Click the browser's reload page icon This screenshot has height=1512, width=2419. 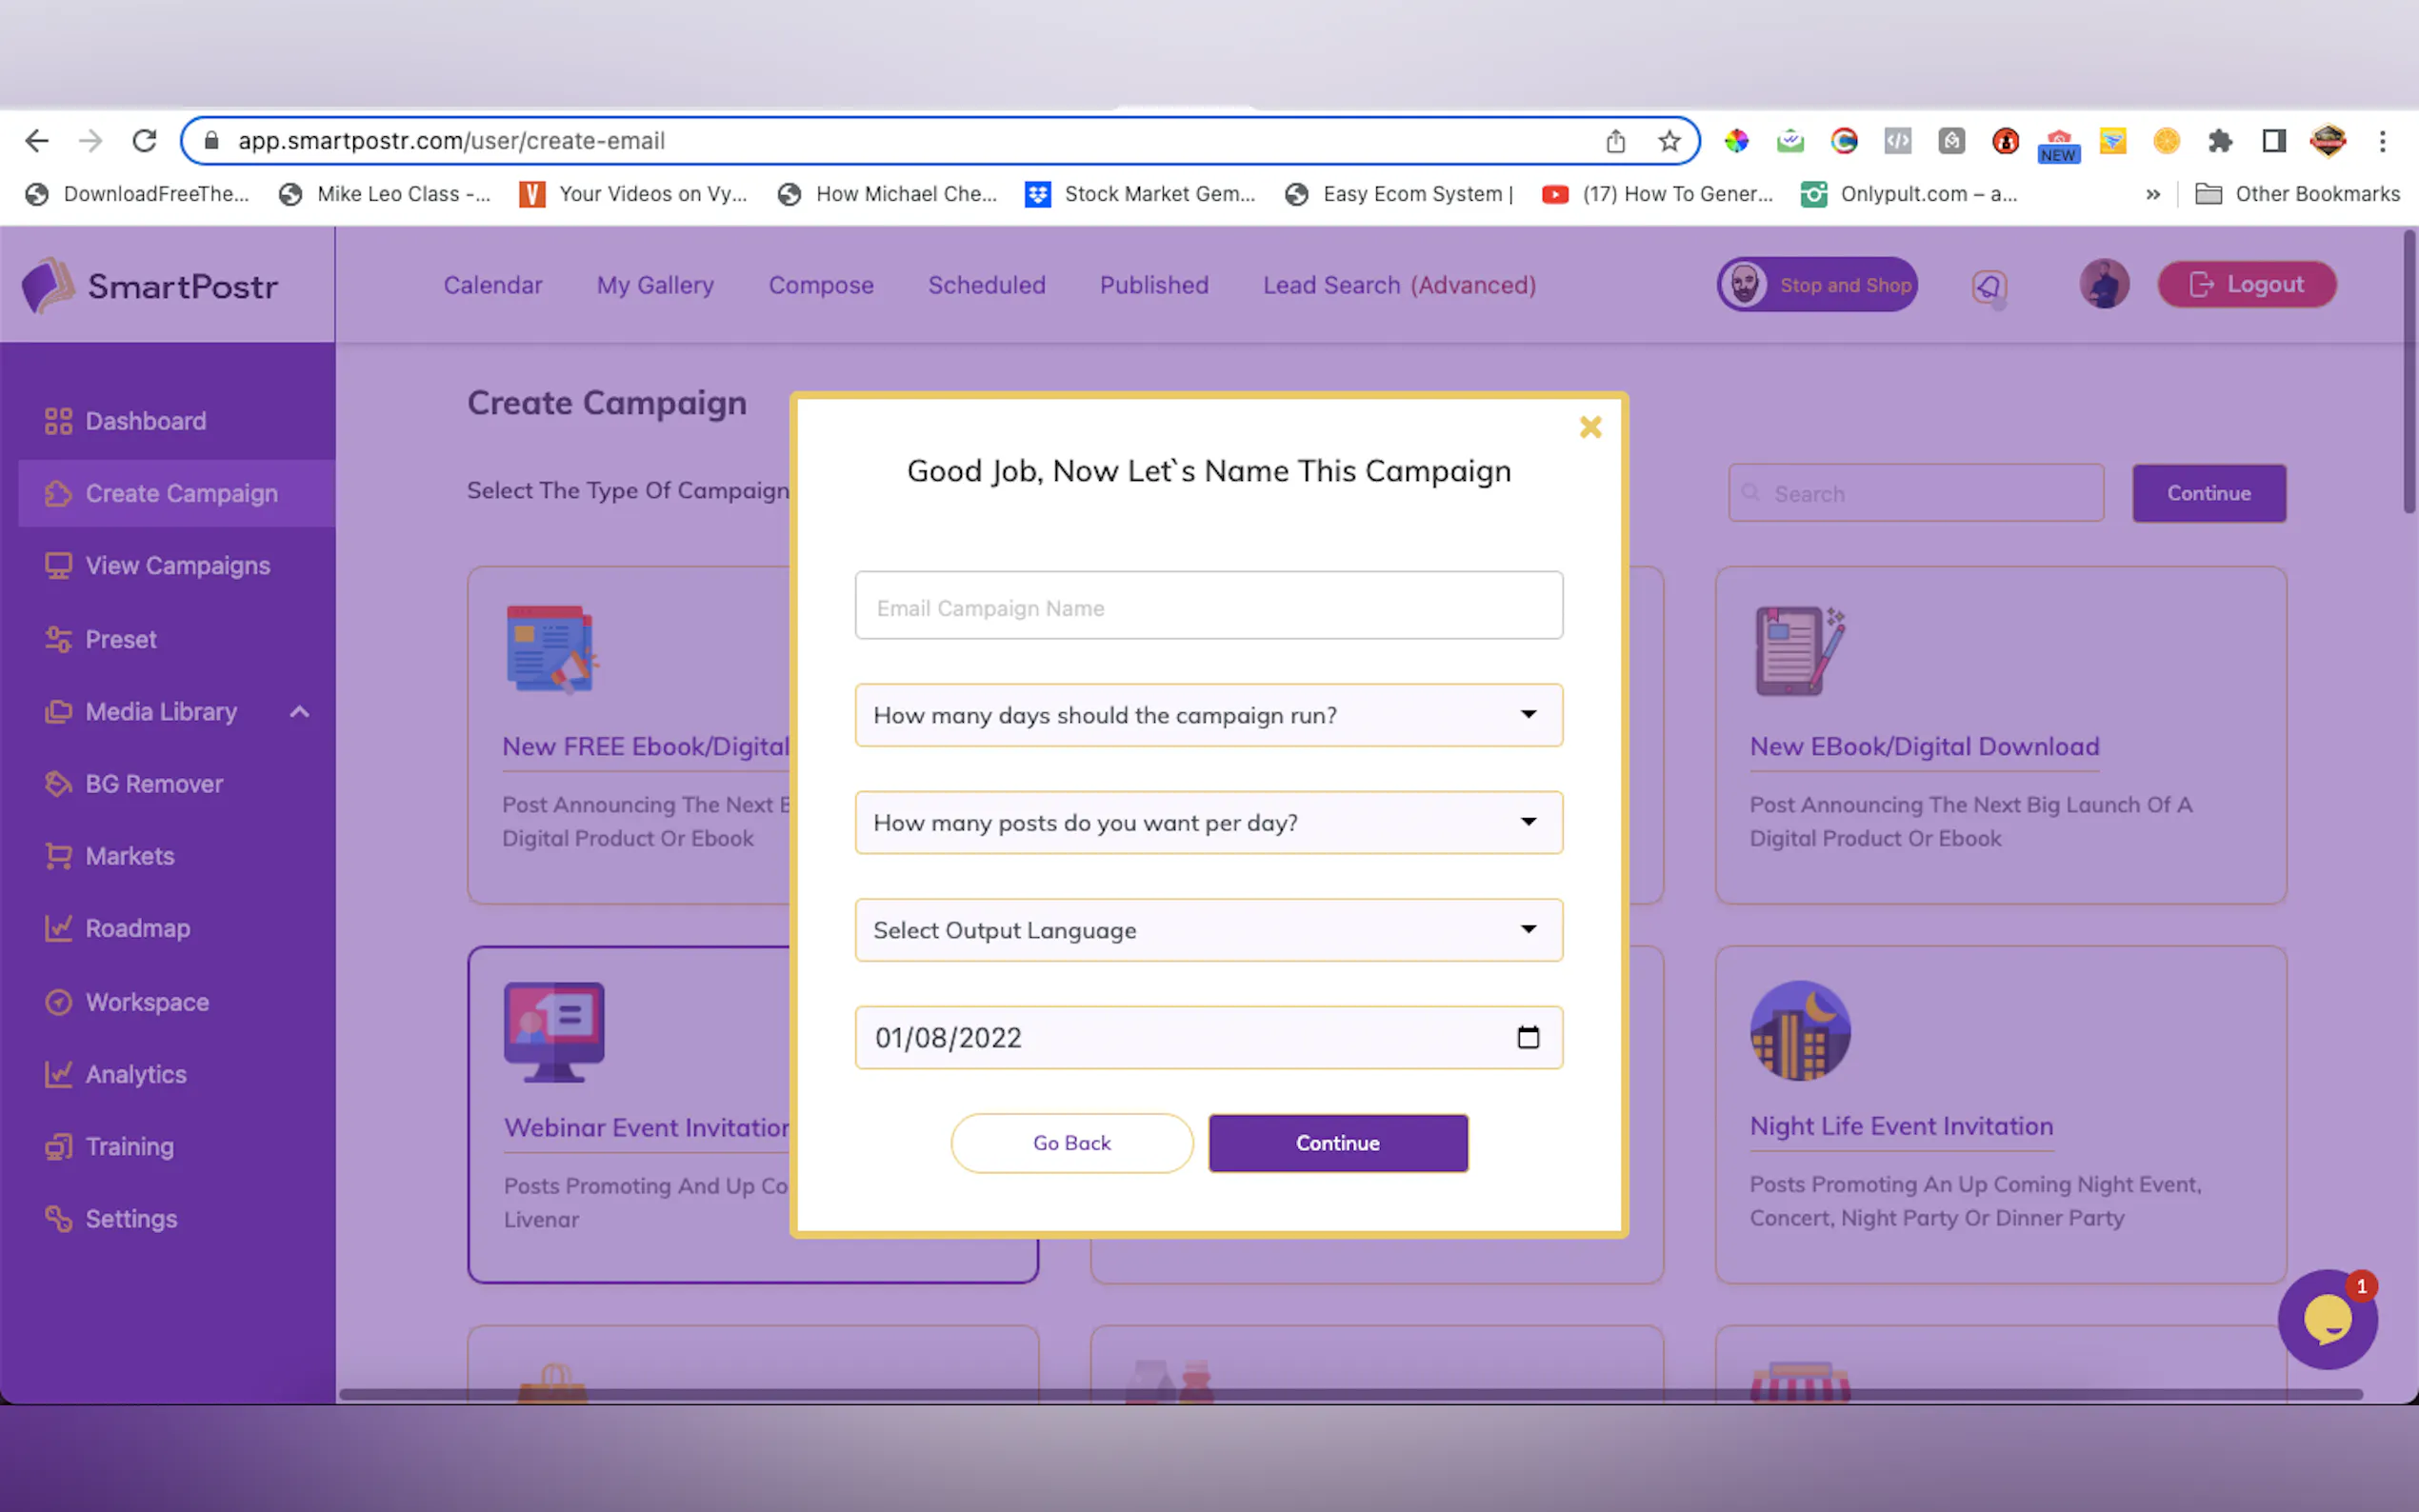coord(145,141)
